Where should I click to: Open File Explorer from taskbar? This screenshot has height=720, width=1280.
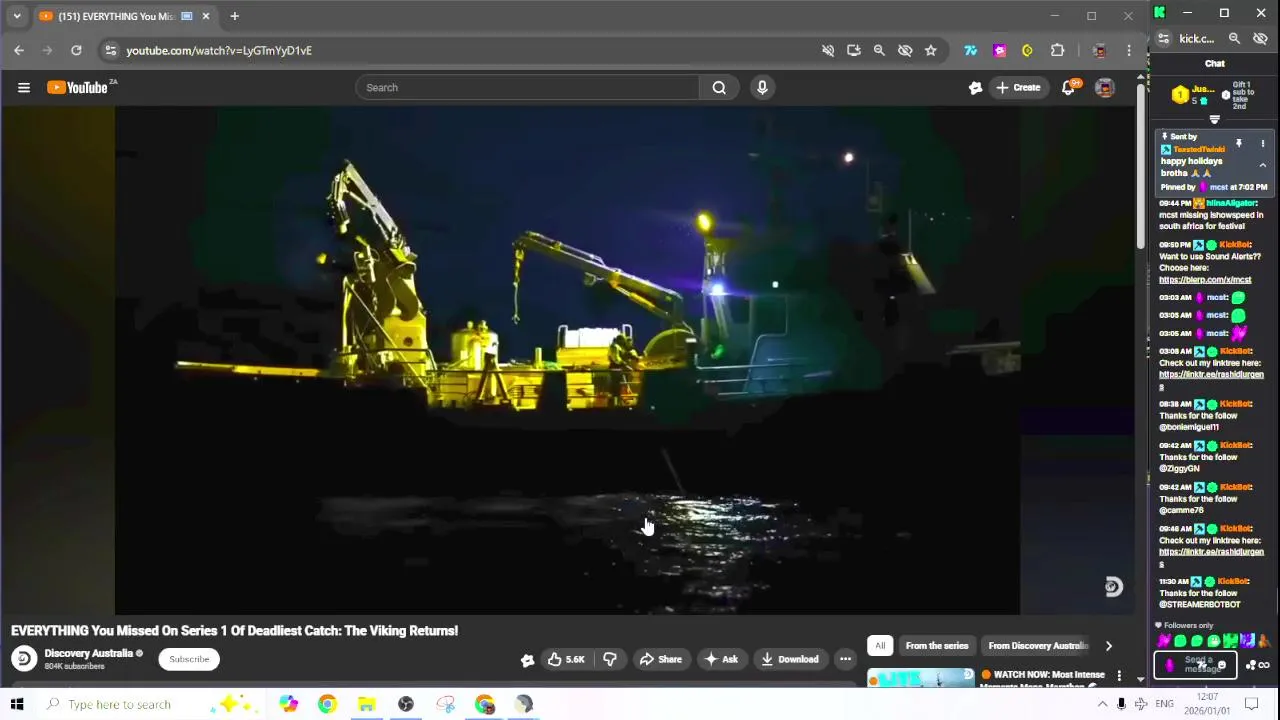point(366,704)
